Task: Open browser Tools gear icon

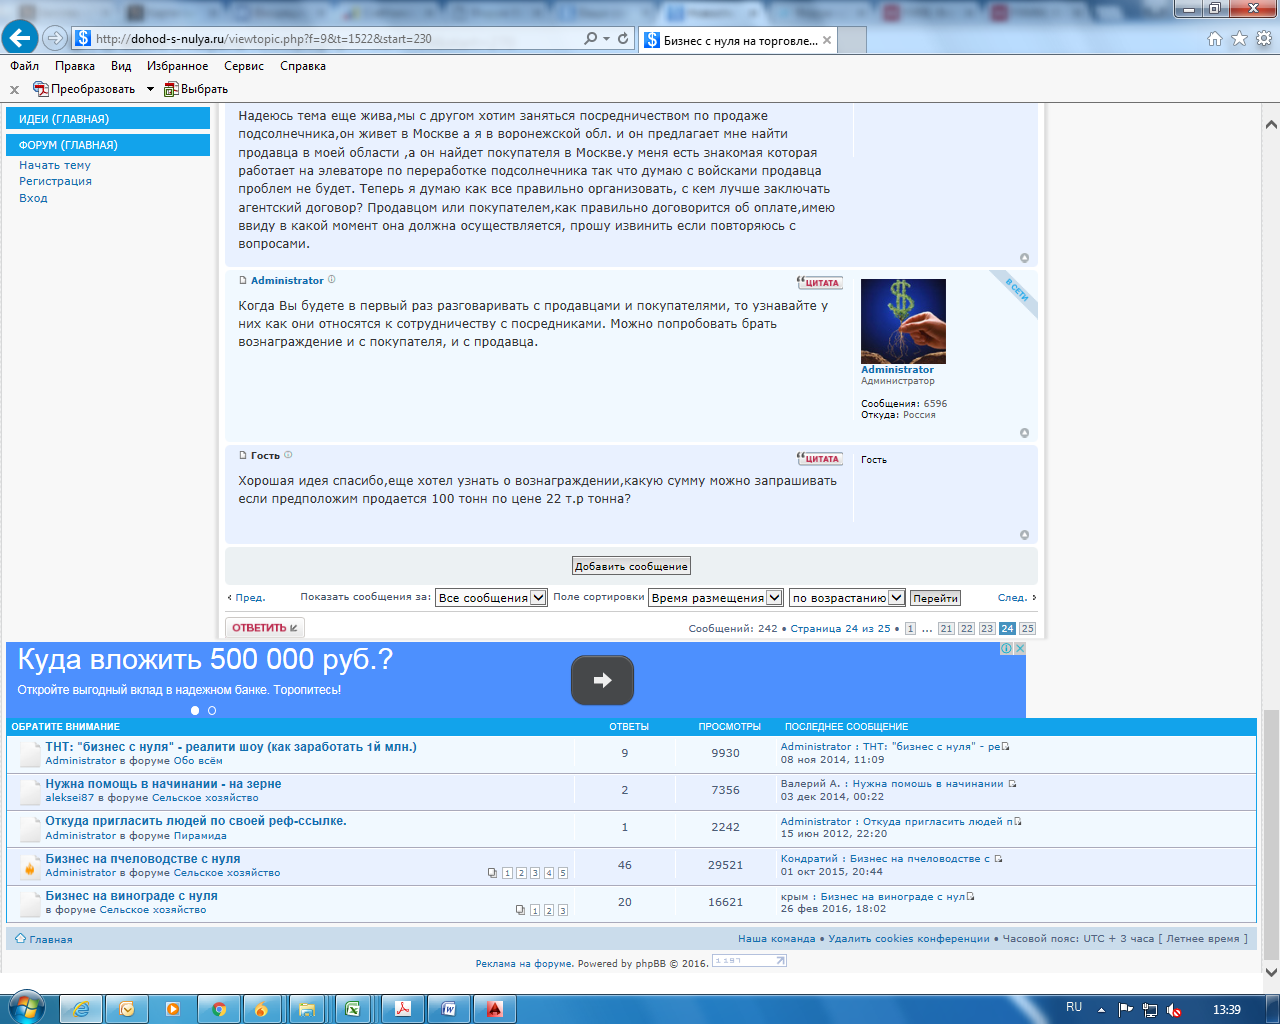Action: tap(1263, 39)
